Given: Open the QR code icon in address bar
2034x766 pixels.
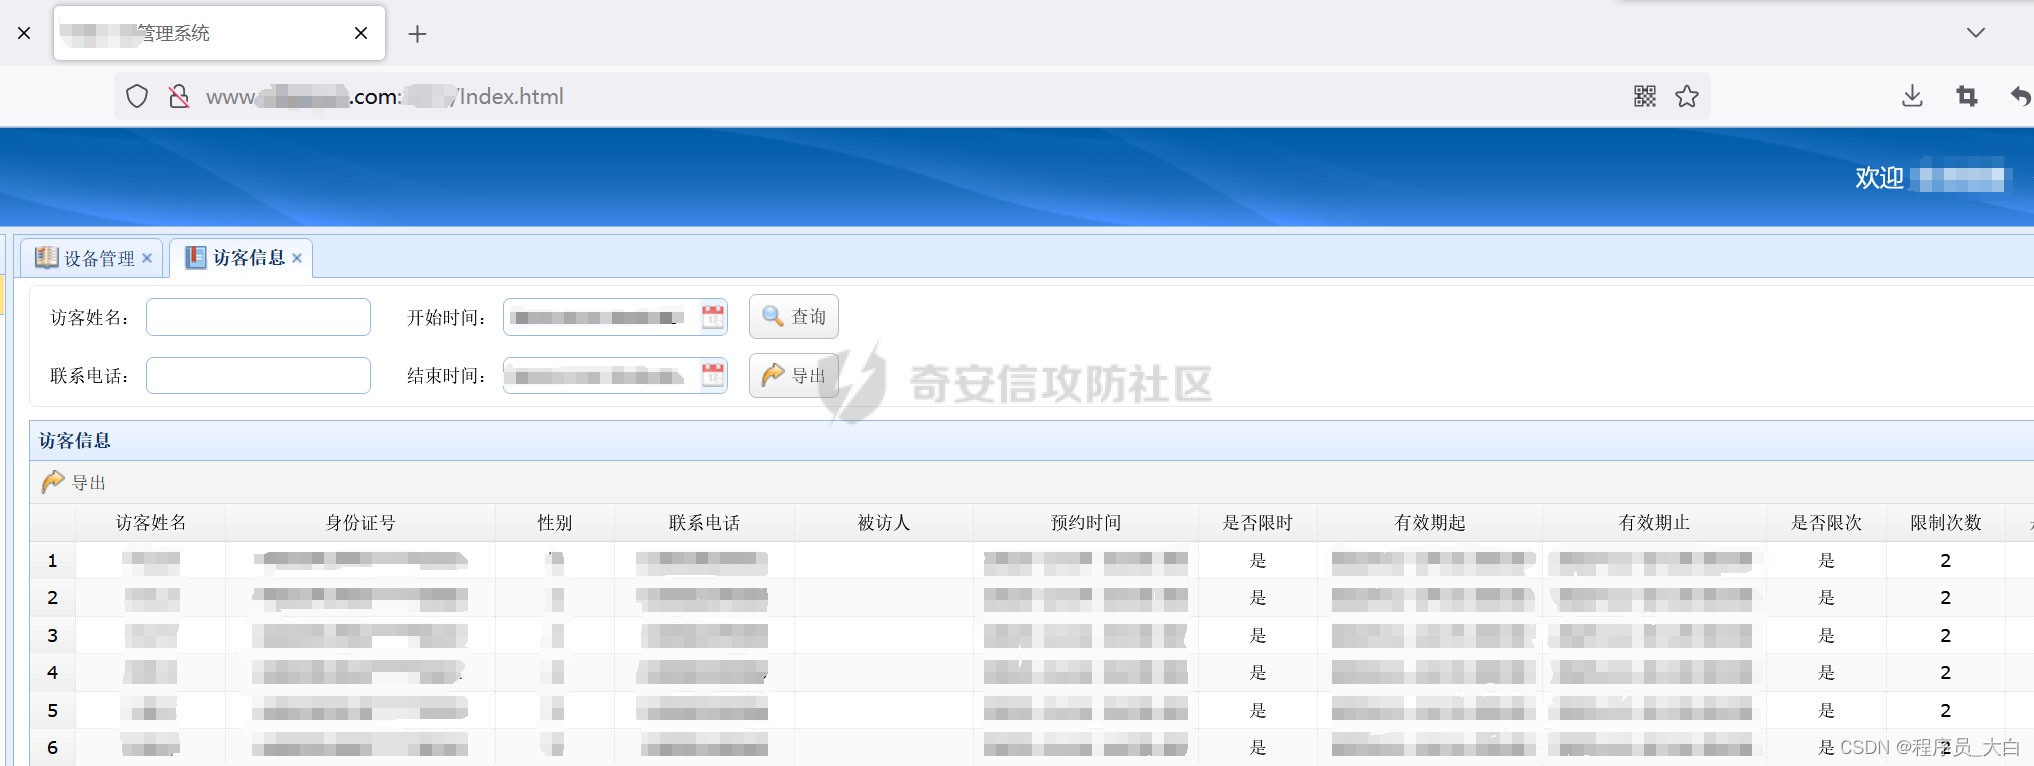Looking at the screenshot, I should (x=1645, y=96).
